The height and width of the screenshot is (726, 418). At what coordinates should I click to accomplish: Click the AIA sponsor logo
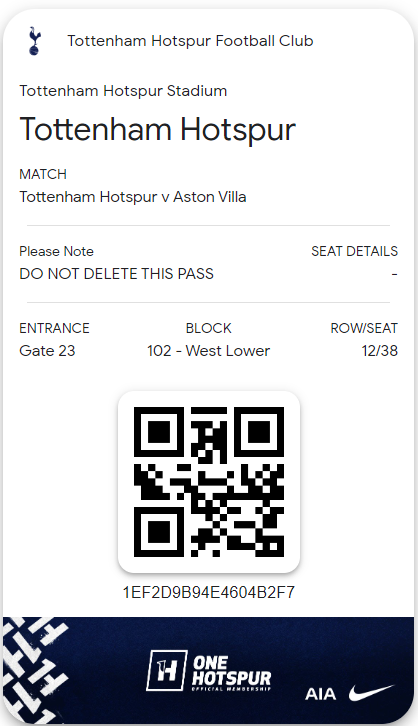pos(320,694)
